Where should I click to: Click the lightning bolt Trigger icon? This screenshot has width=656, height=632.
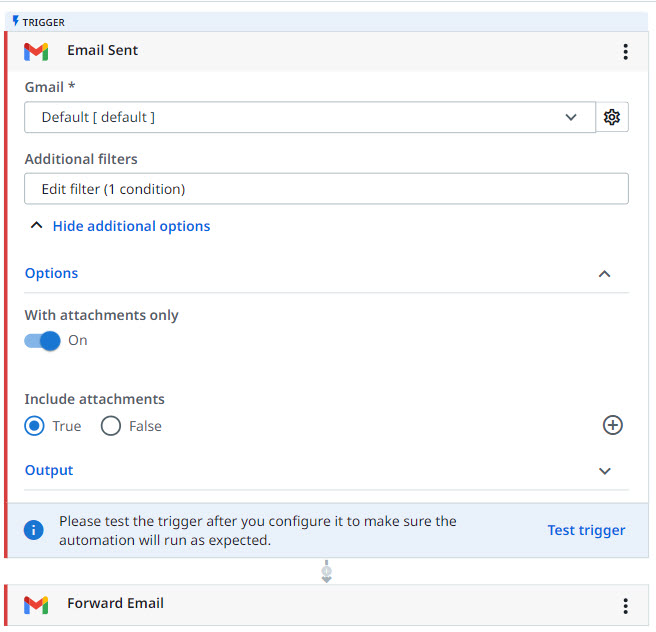tap(16, 21)
